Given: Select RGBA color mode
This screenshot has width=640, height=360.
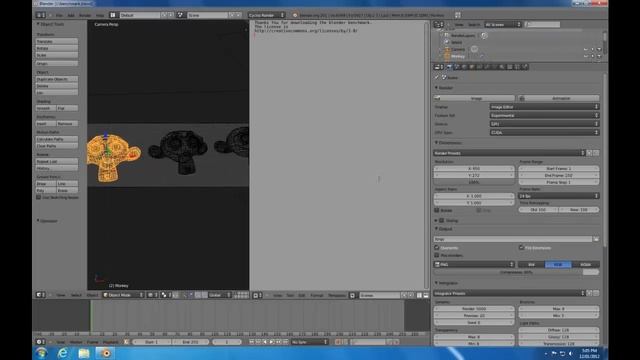Looking at the screenshot, I should [586, 264].
